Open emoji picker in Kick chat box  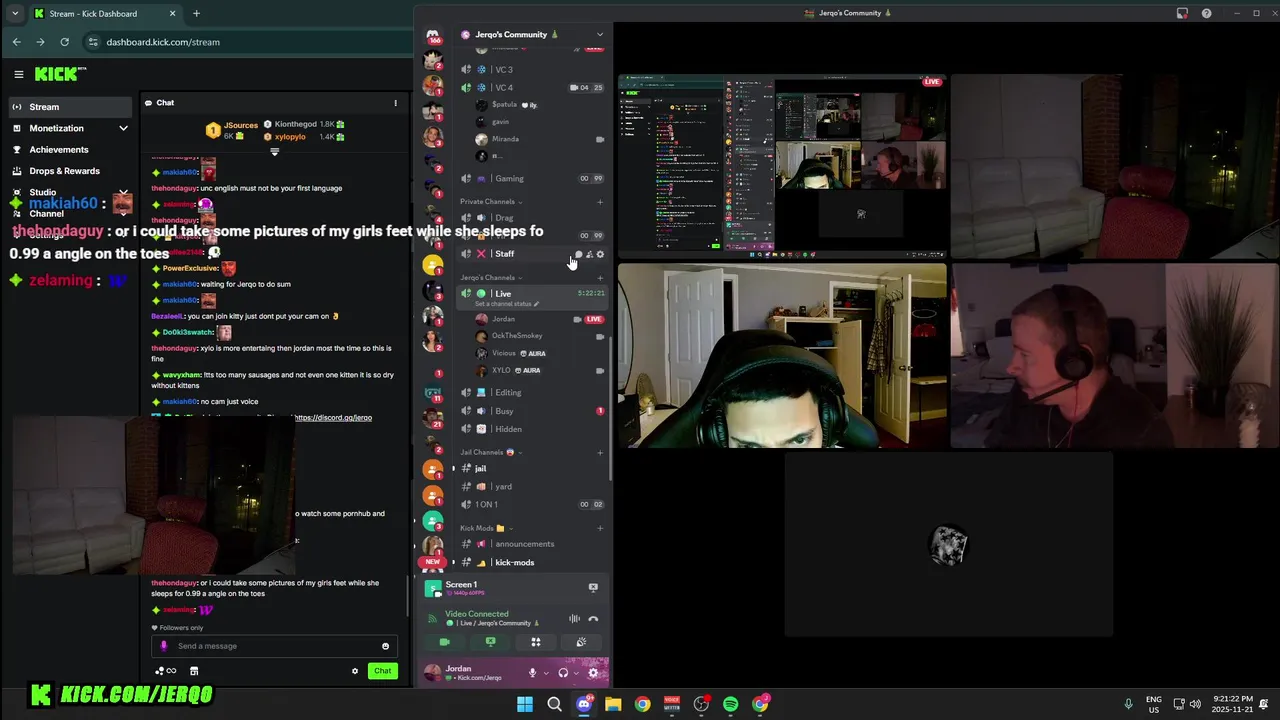tap(385, 646)
